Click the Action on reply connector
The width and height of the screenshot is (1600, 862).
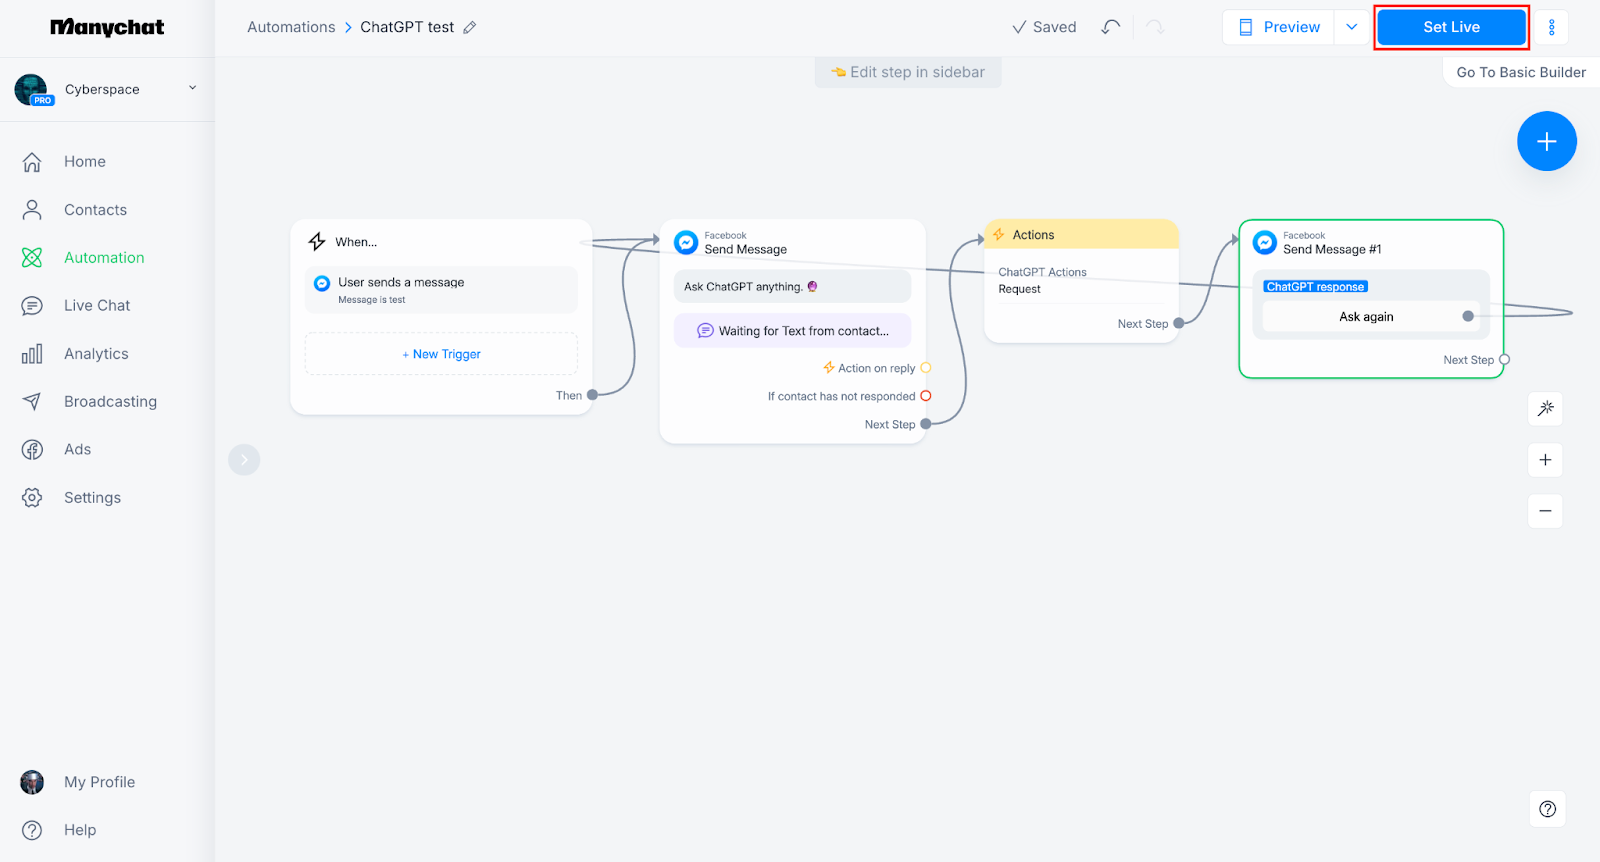coord(926,368)
